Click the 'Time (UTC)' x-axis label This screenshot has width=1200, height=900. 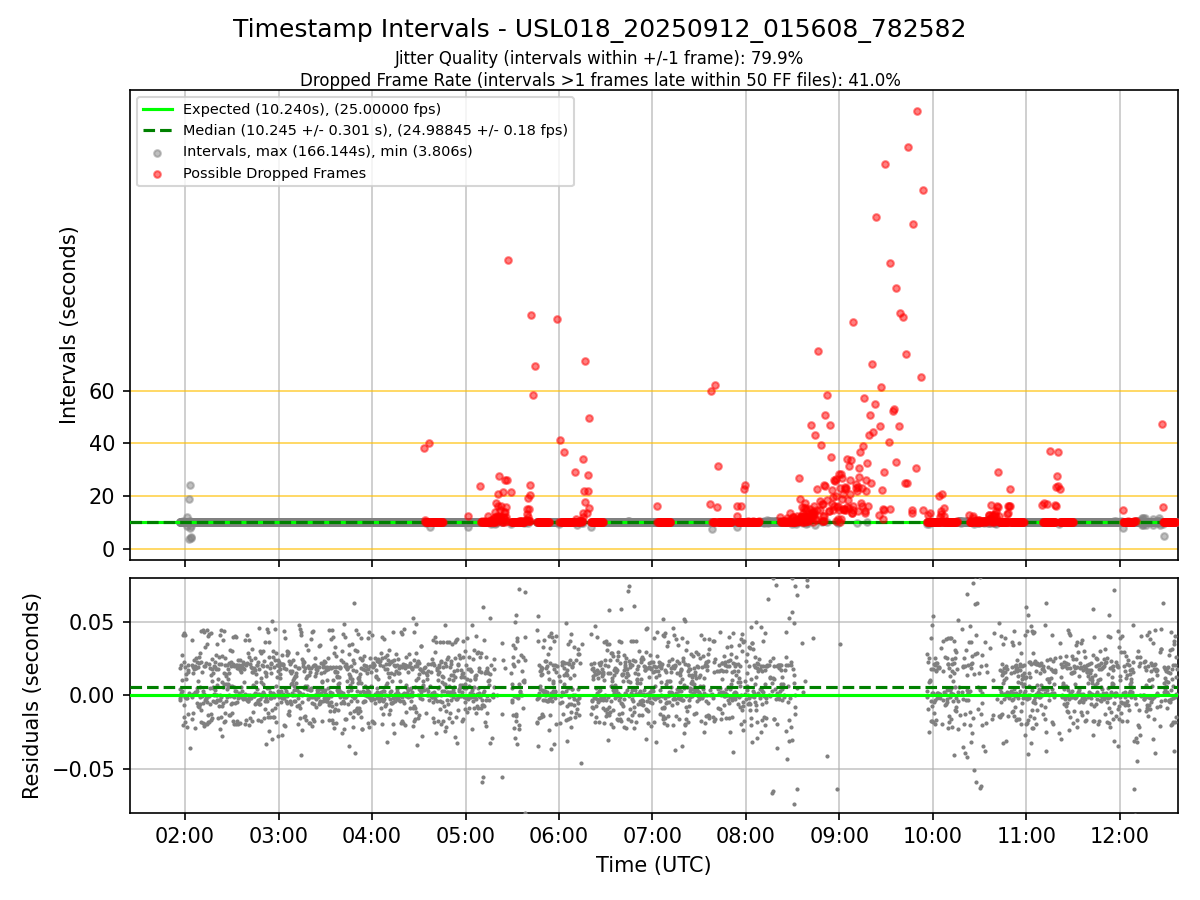(x=654, y=865)
